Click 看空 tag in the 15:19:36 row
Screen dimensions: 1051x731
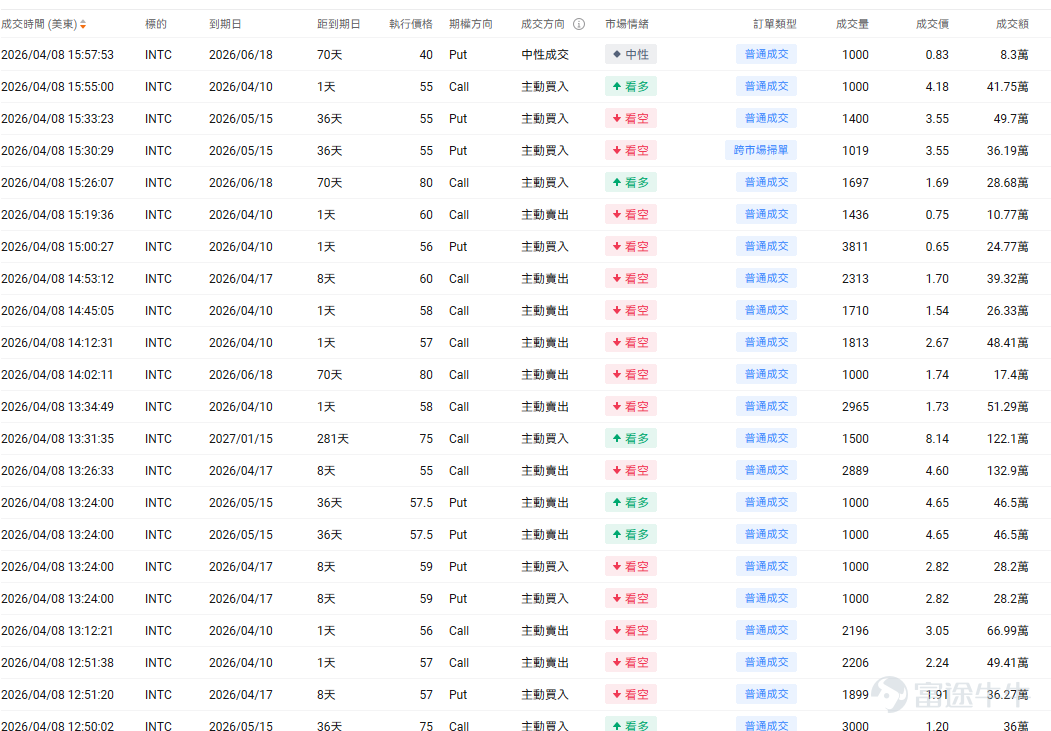point(631,214)
